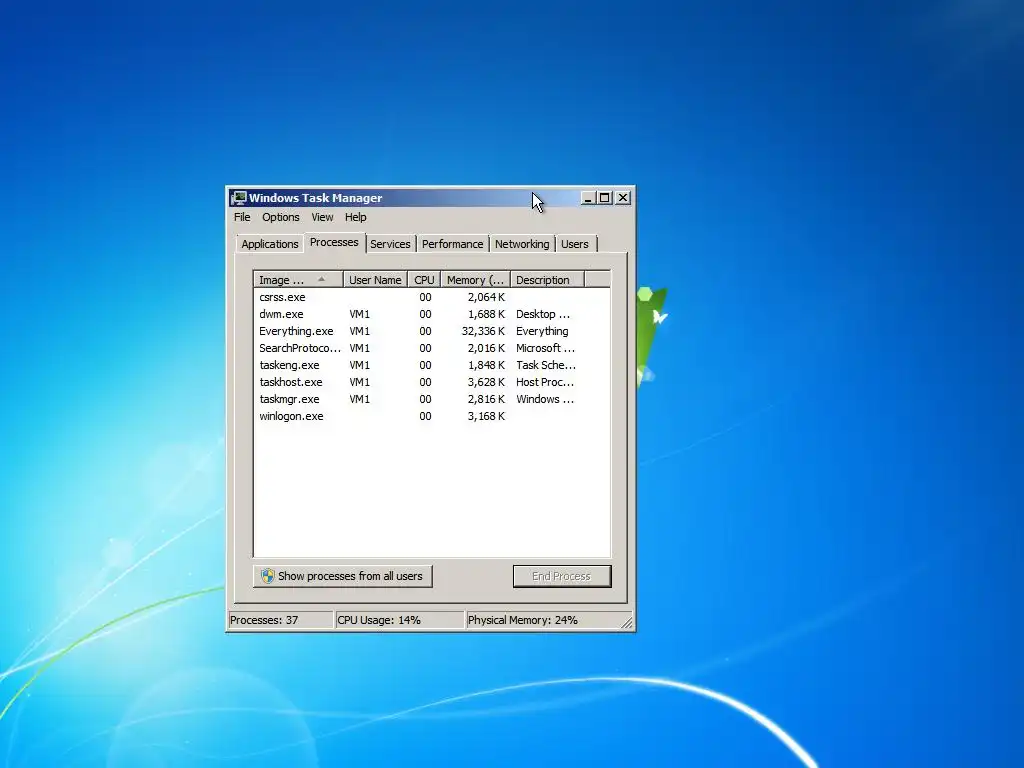Click the 'Microsoft ...' description cell
1024x768 pixels.
pos(545,348)
